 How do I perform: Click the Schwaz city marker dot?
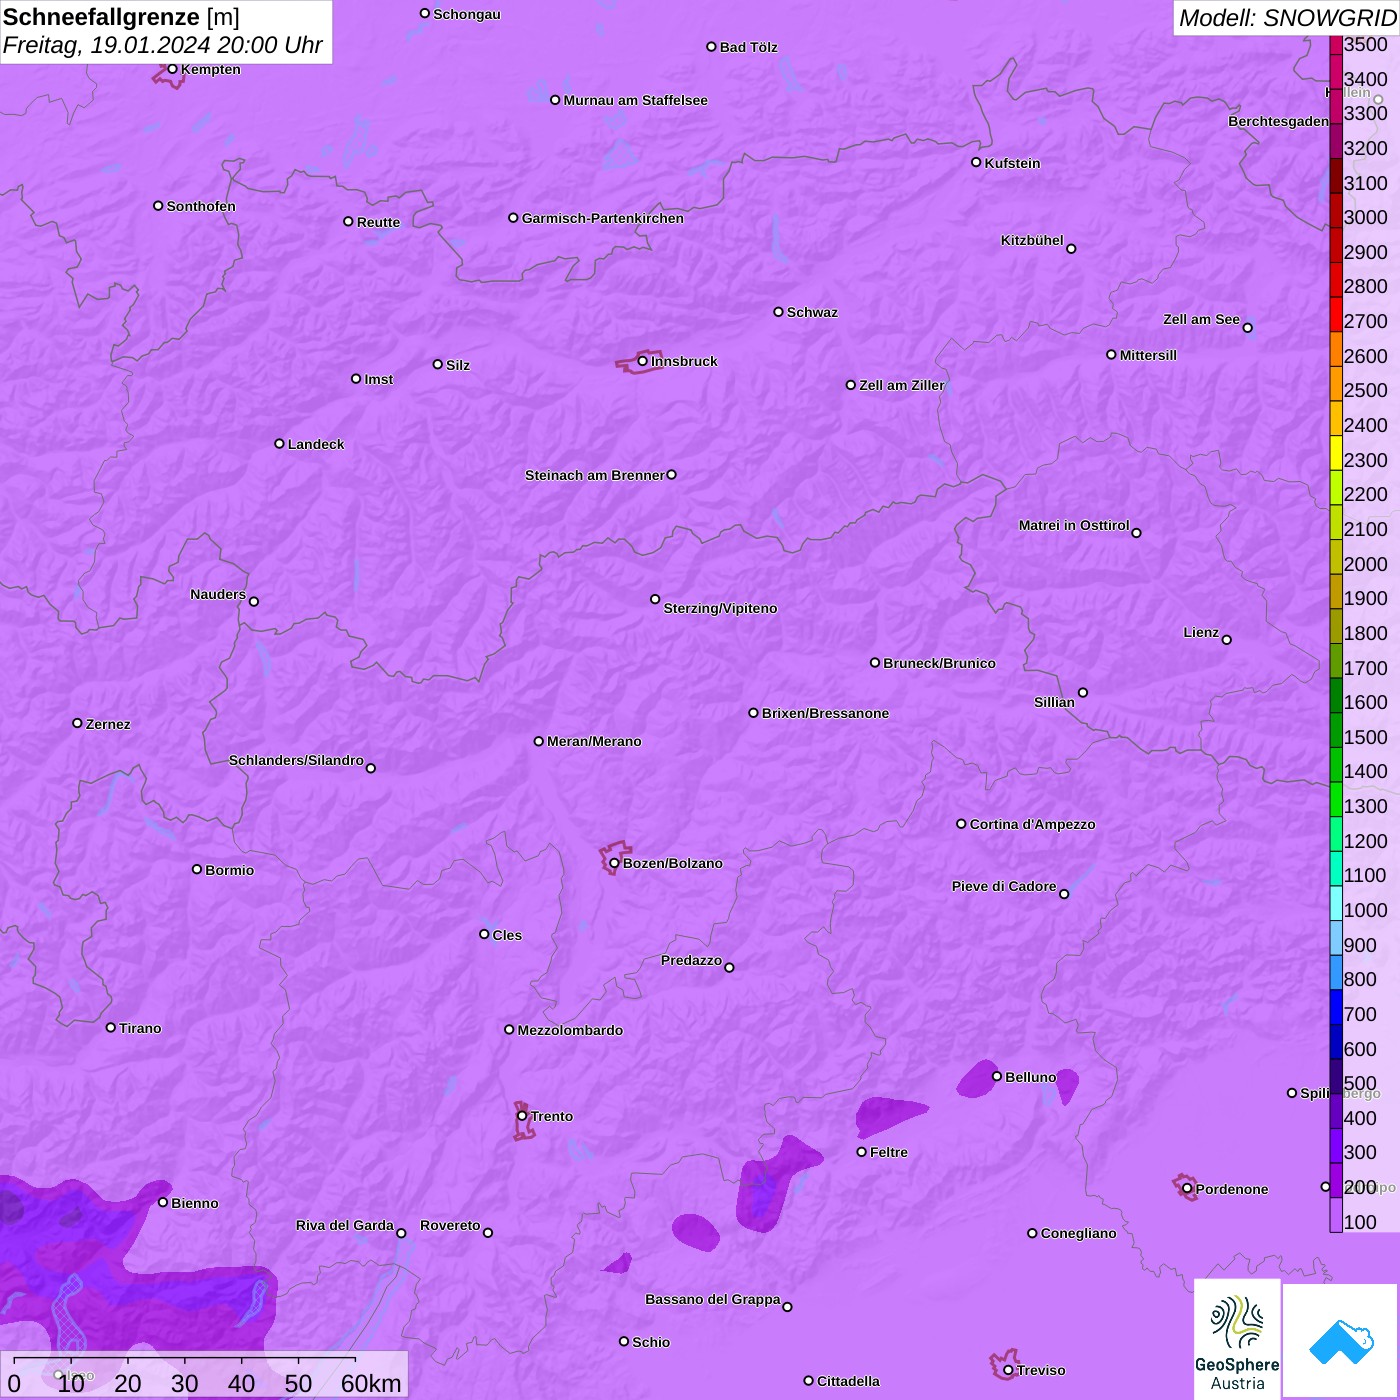(x=778, y=312)
